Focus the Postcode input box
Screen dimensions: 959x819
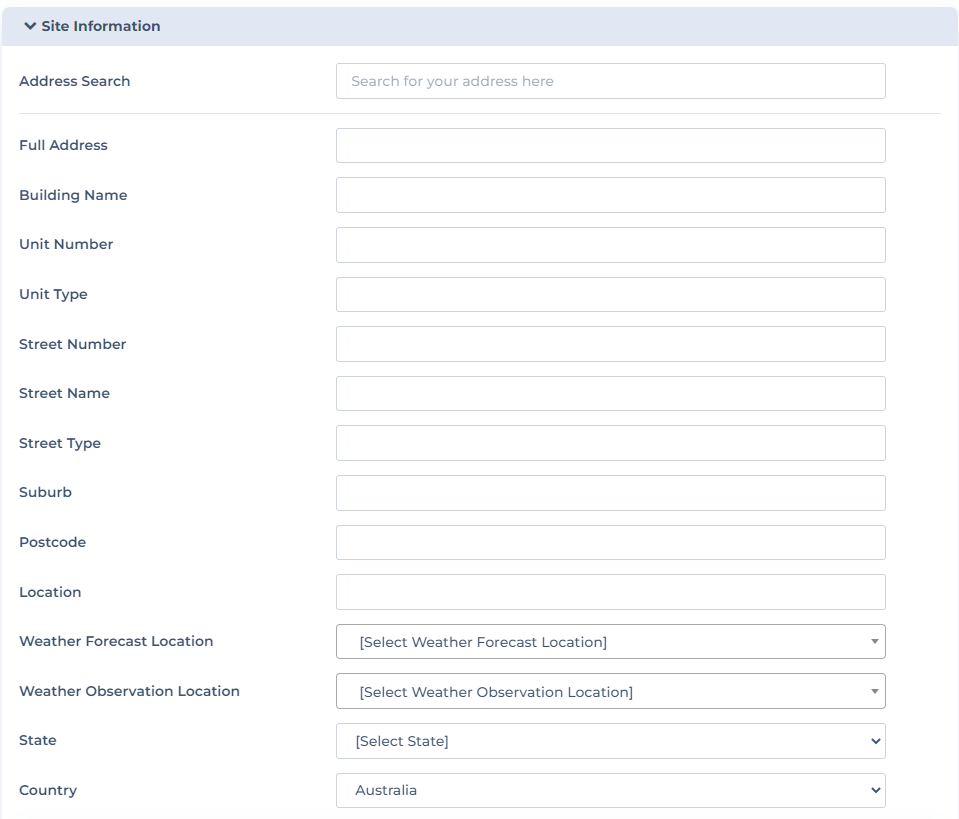click(x=610, y=543)
